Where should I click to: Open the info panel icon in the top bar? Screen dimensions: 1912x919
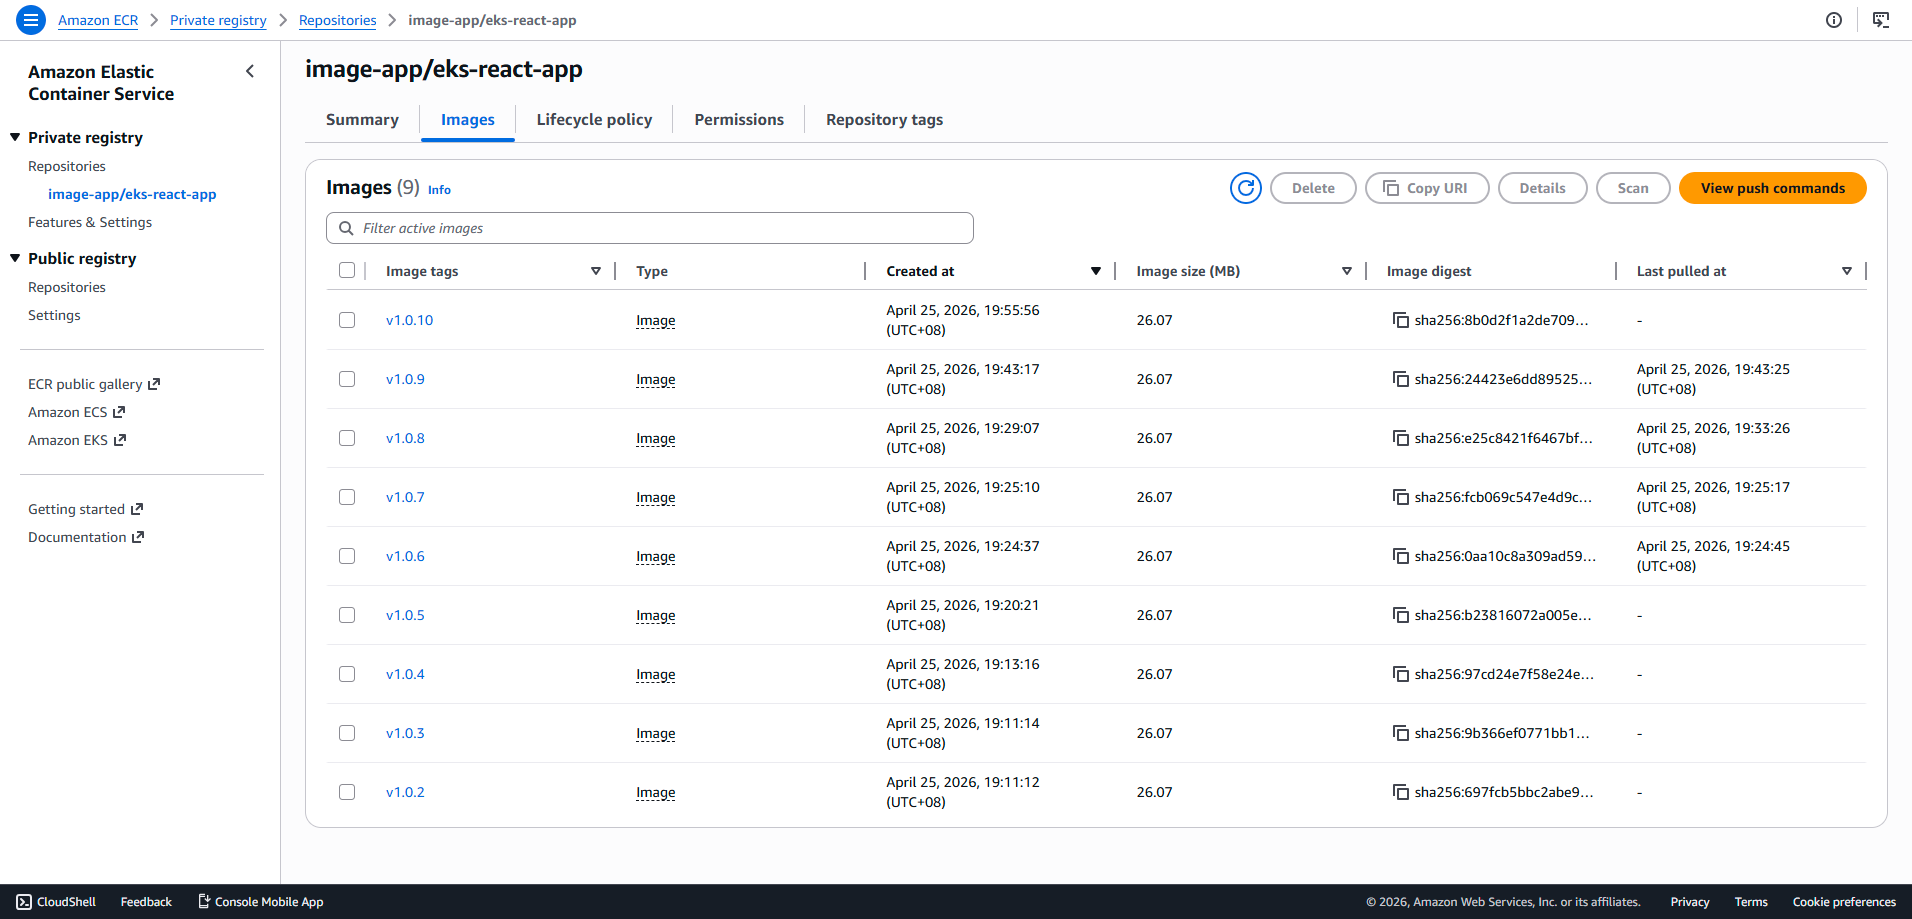[1834, 20]
